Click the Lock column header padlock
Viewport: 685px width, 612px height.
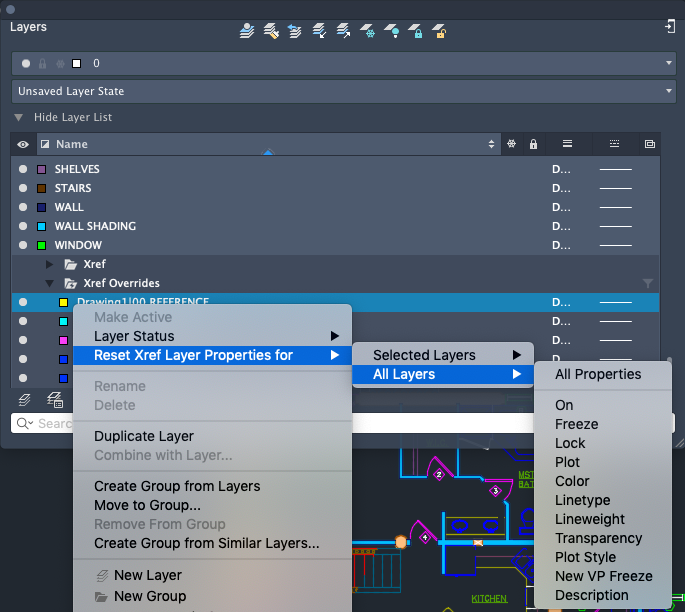(x=533, y=144)
